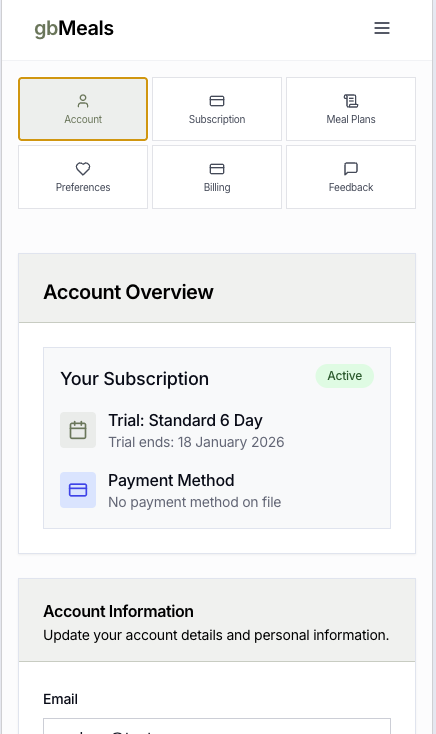The width and height of the screenshot is (436, 734).
Task: Open the hamburger menu icon
Action: pos(382,28)
